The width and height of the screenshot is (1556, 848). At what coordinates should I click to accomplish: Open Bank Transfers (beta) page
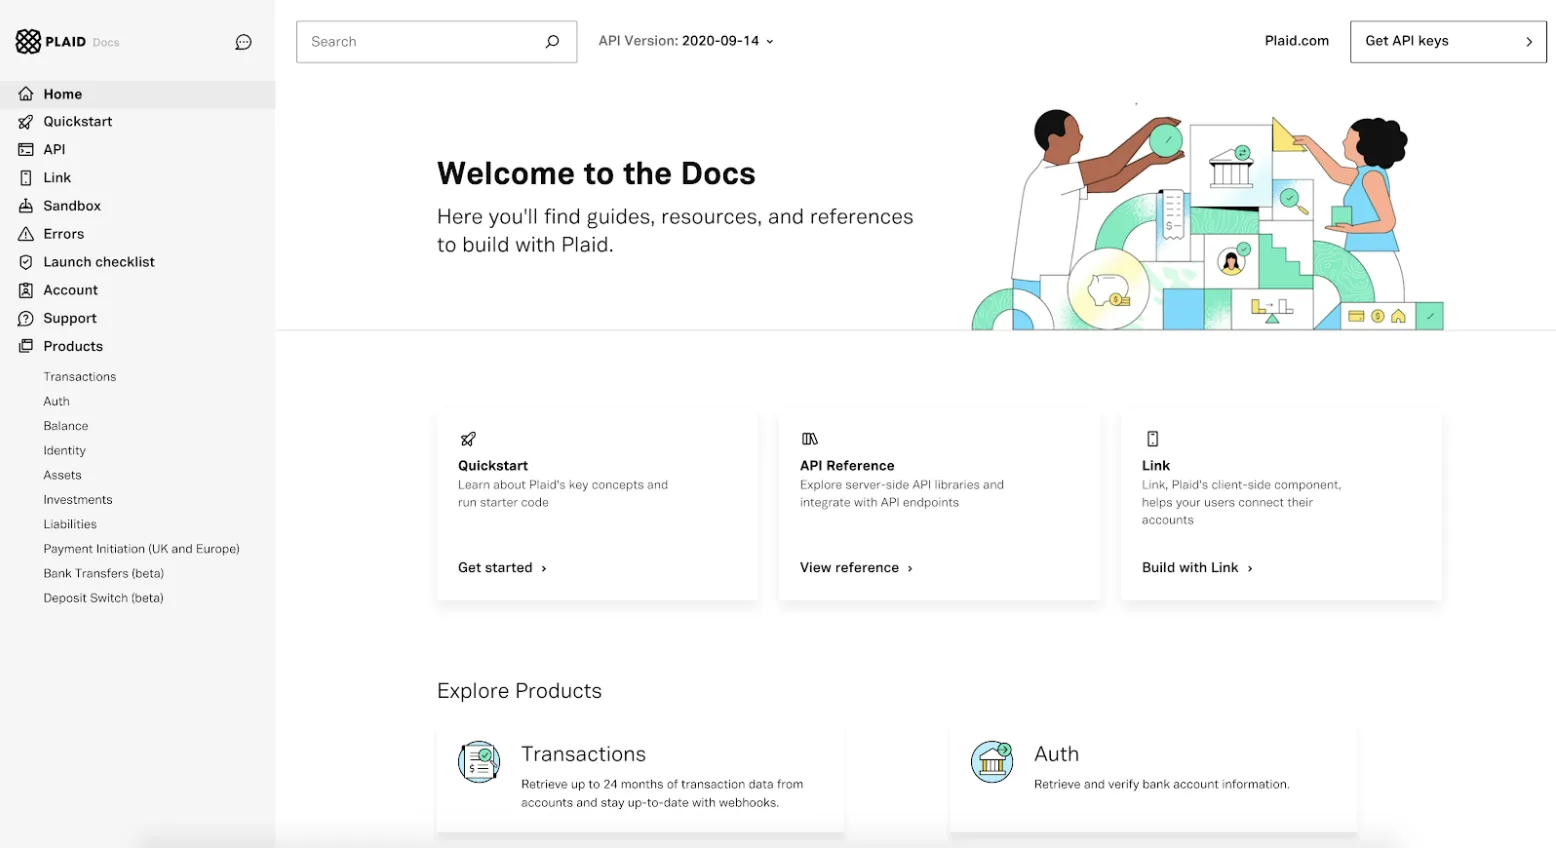[104, 573]
